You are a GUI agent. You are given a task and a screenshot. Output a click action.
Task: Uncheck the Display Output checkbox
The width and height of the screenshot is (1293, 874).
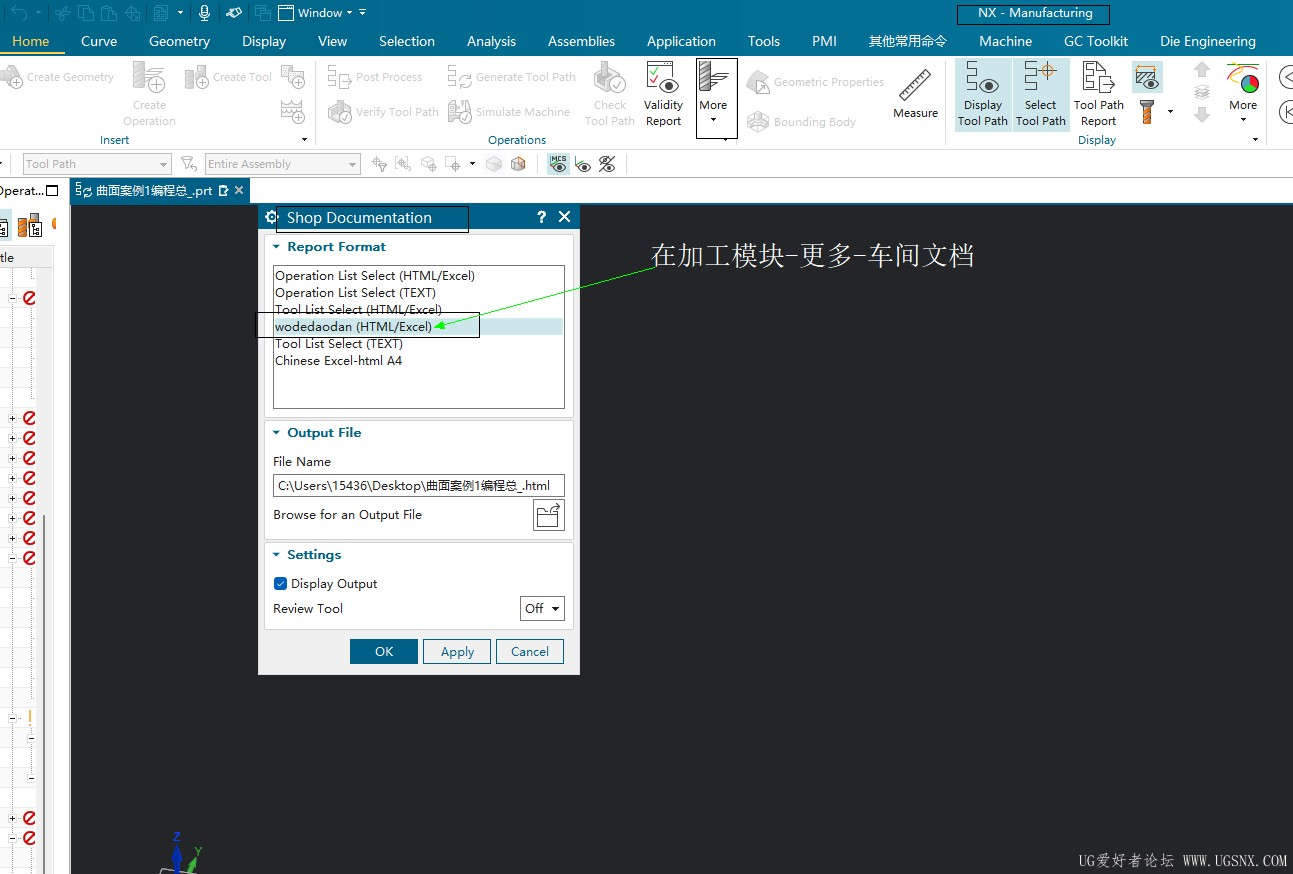tap(281, 584)
